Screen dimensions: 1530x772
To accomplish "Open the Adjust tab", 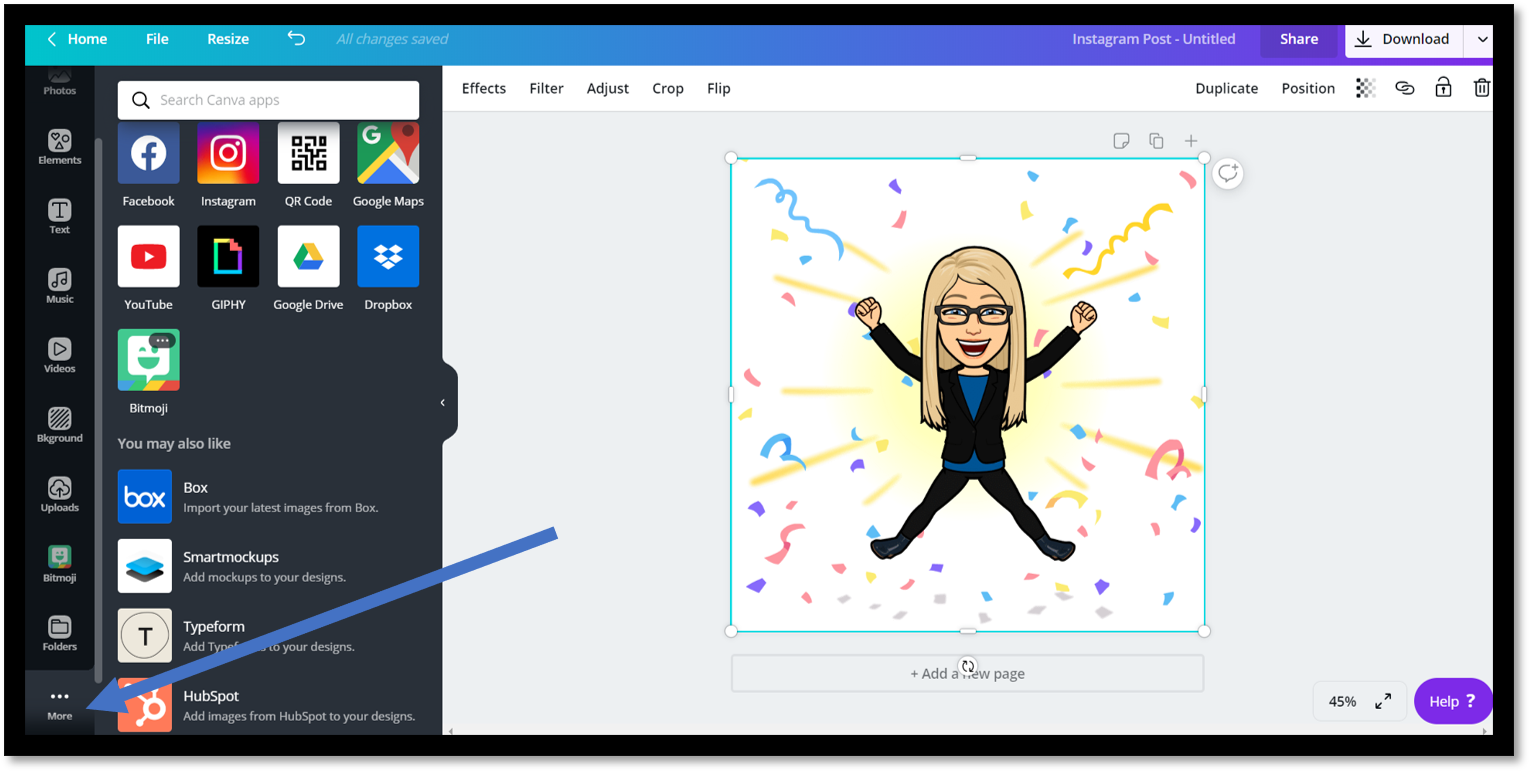I will (608, 88).
